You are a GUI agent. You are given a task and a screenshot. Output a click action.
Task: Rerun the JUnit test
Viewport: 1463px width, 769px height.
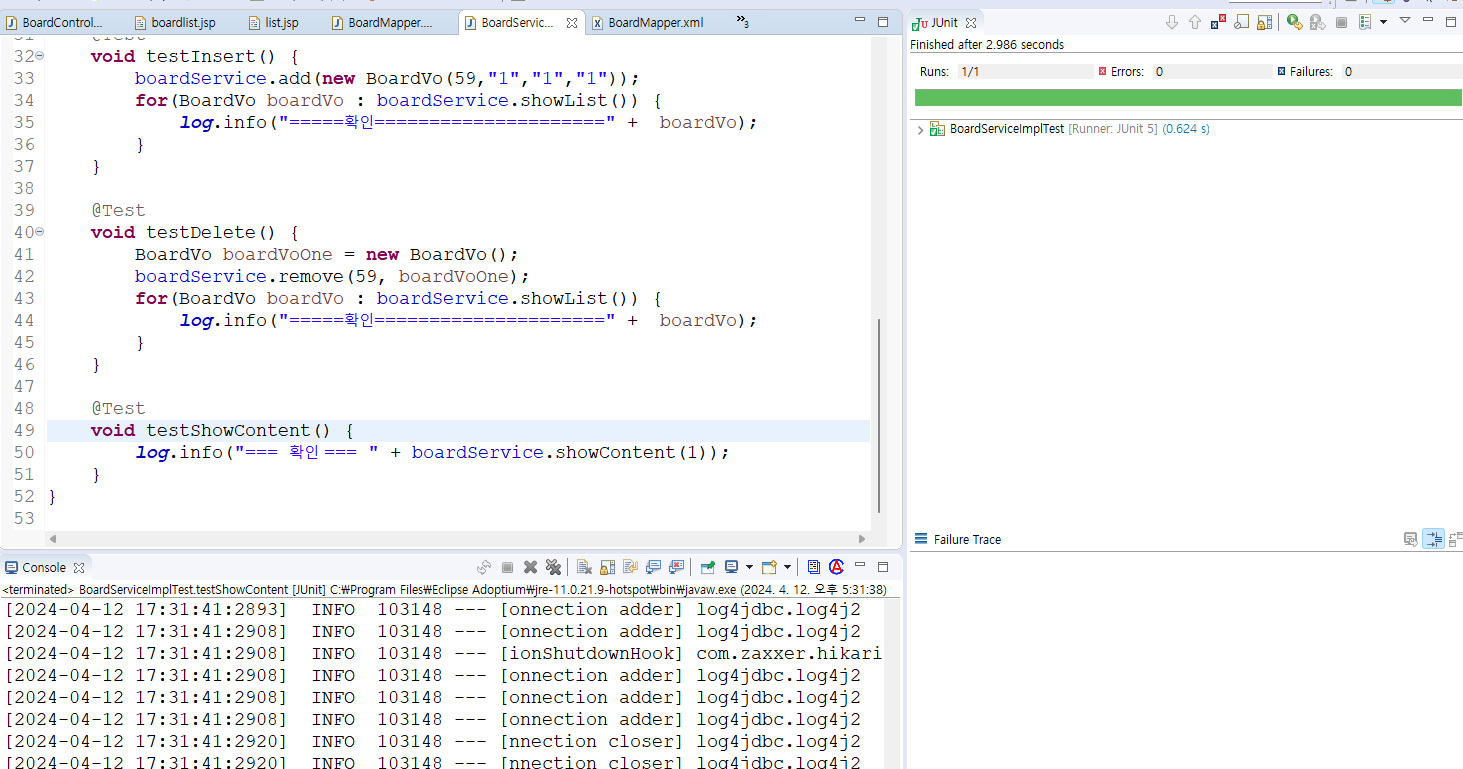click(x=1295, y=21)
